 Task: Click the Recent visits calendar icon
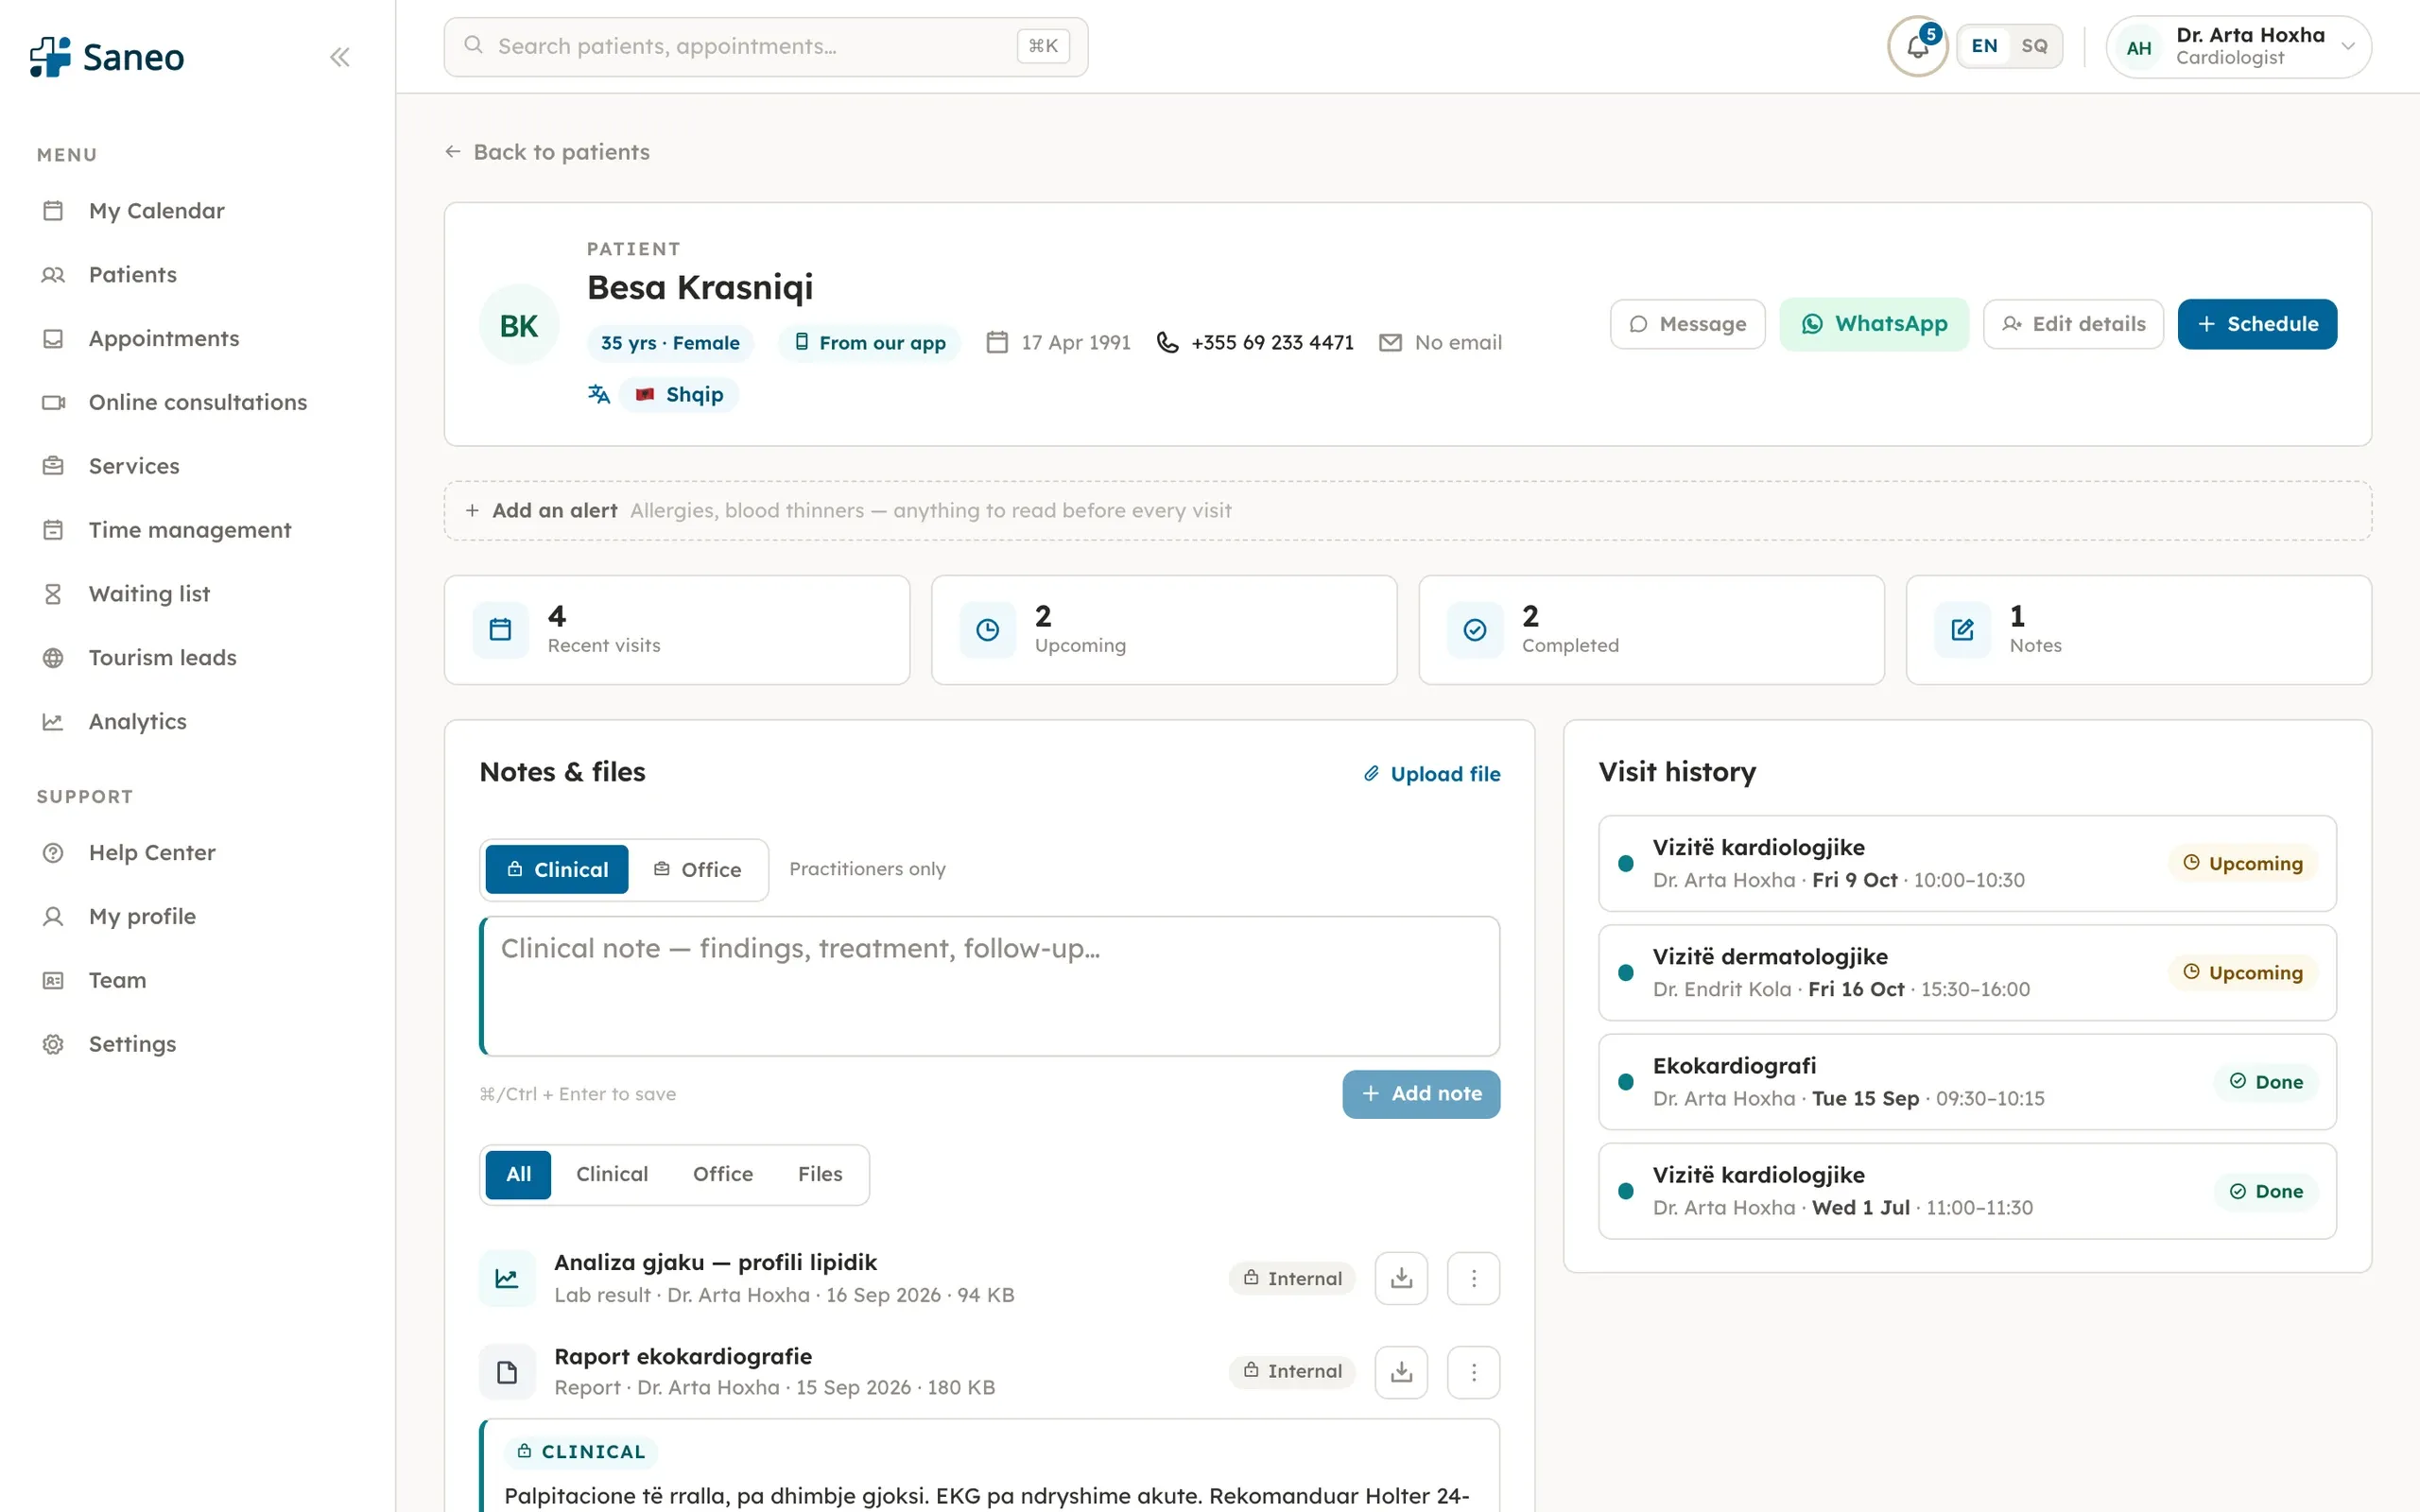(500, 629)
